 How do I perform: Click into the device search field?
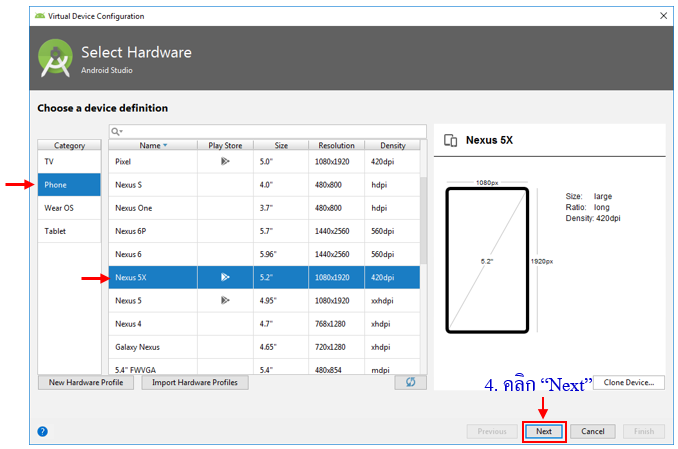tap(270, 131)
